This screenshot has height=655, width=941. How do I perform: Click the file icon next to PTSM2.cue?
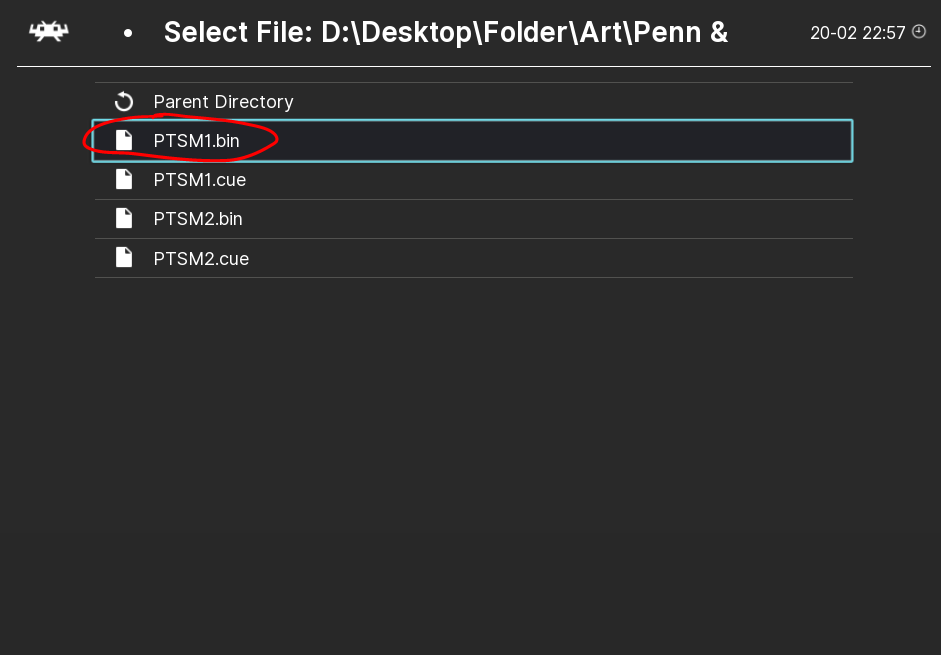click(124, 257)
